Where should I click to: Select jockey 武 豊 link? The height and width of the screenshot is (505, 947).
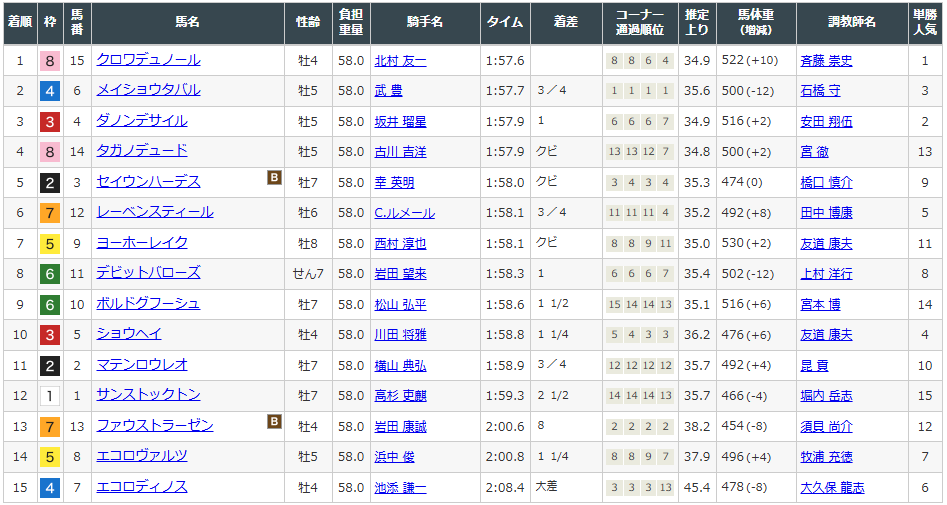tap(388, 91)
